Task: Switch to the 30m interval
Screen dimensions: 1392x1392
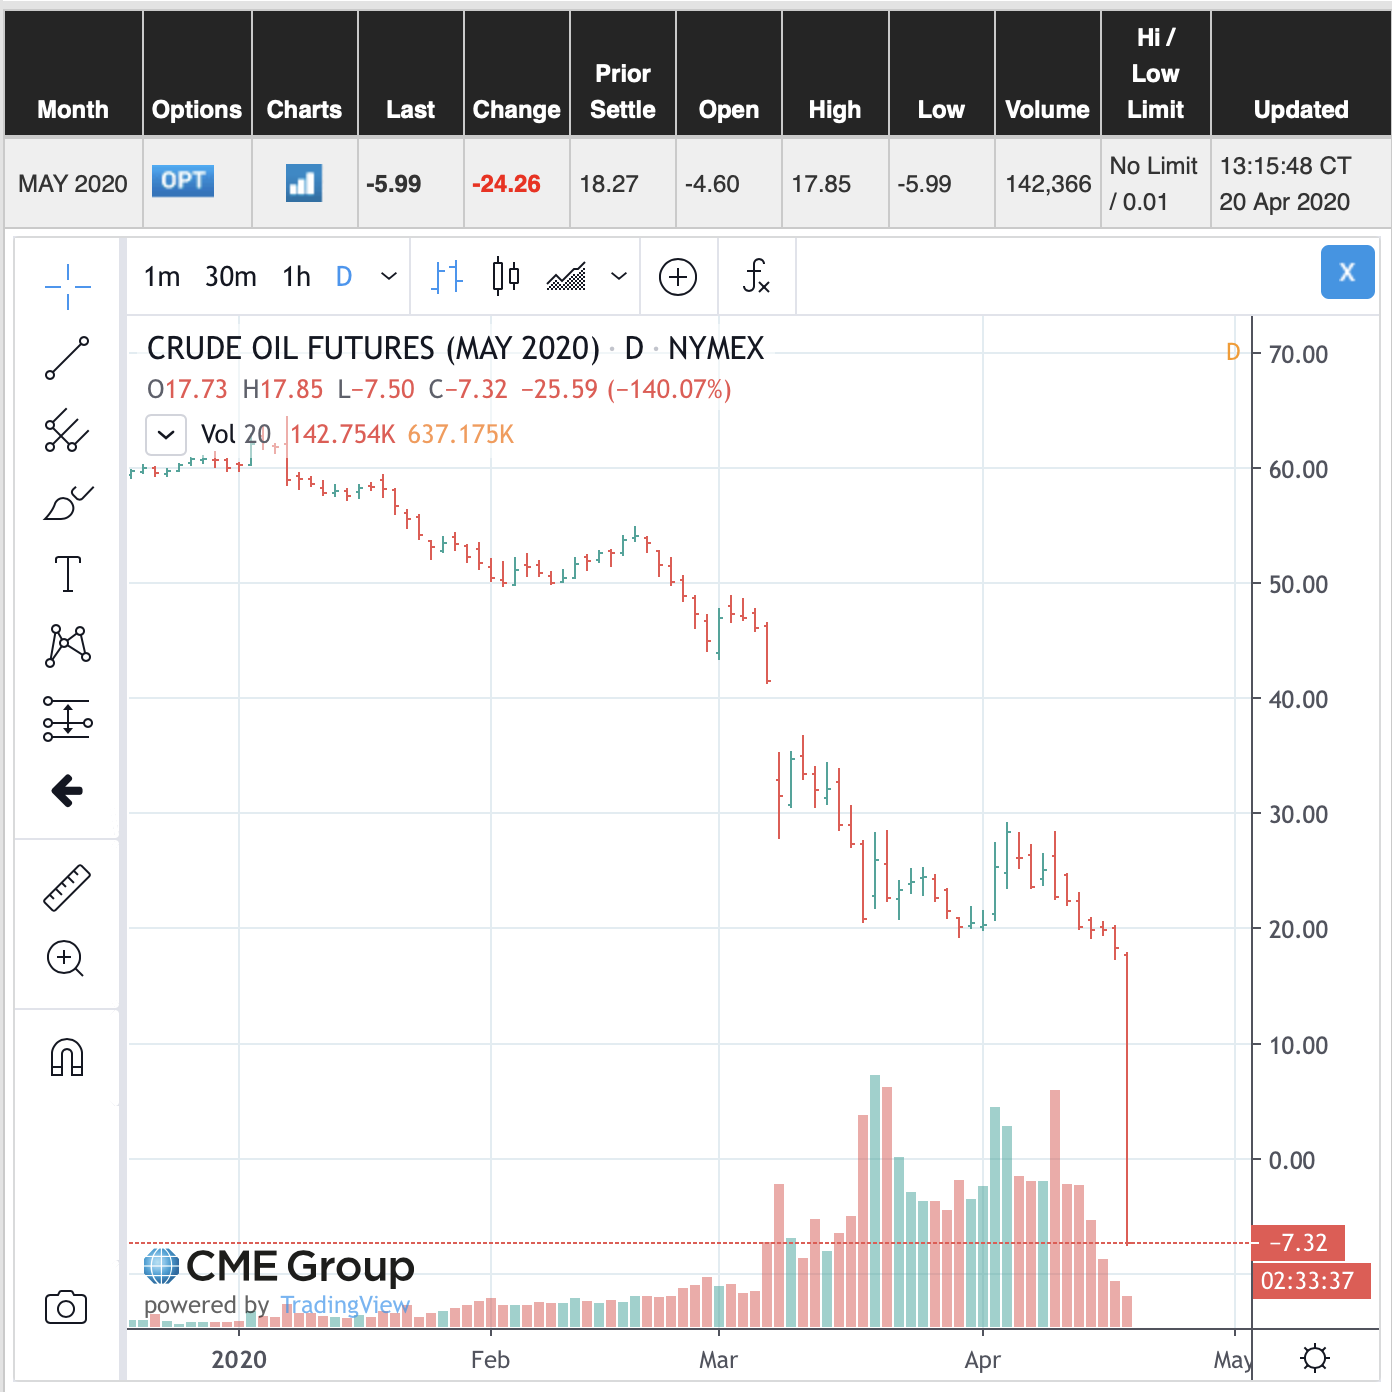Action: coord(230,276)
